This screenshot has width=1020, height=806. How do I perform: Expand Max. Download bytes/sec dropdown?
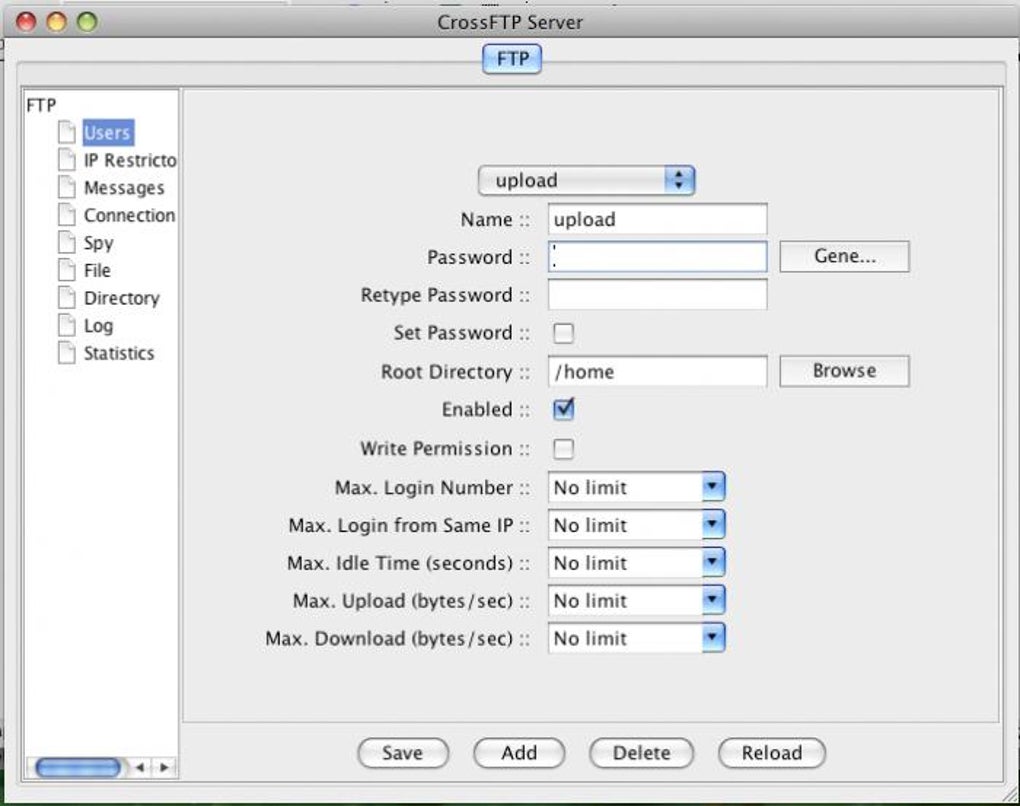[713, 638]
